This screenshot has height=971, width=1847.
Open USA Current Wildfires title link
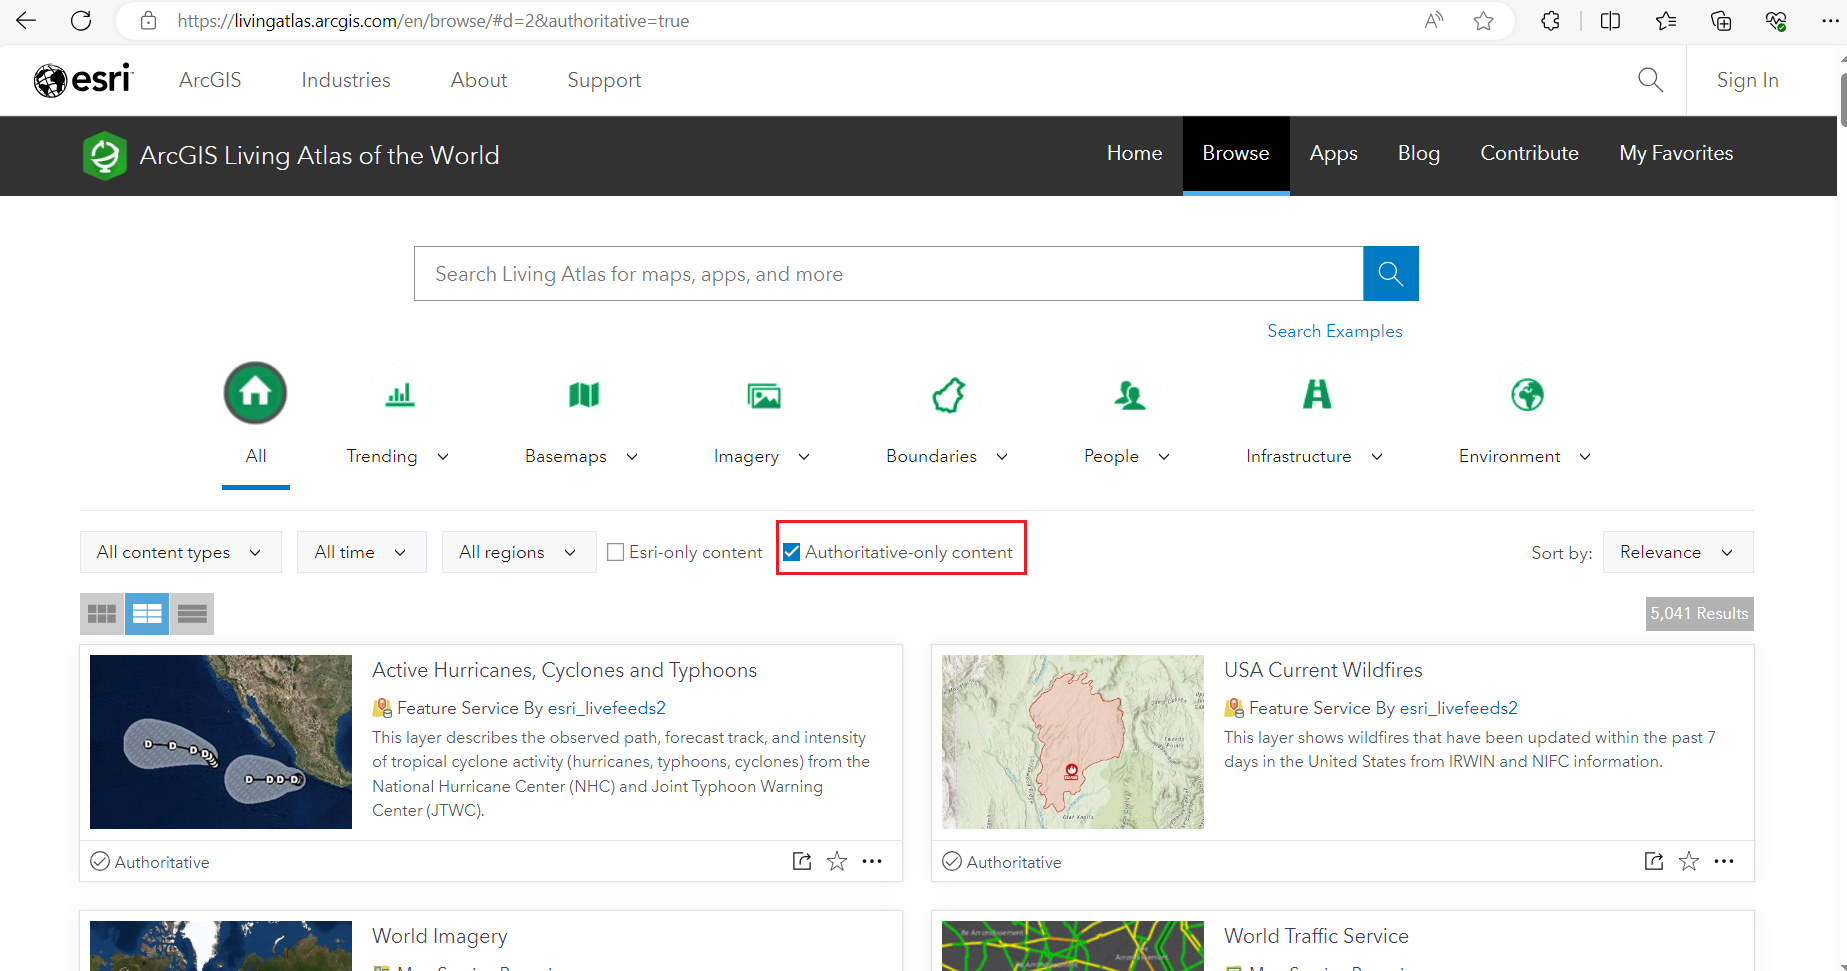[1323, 670]
